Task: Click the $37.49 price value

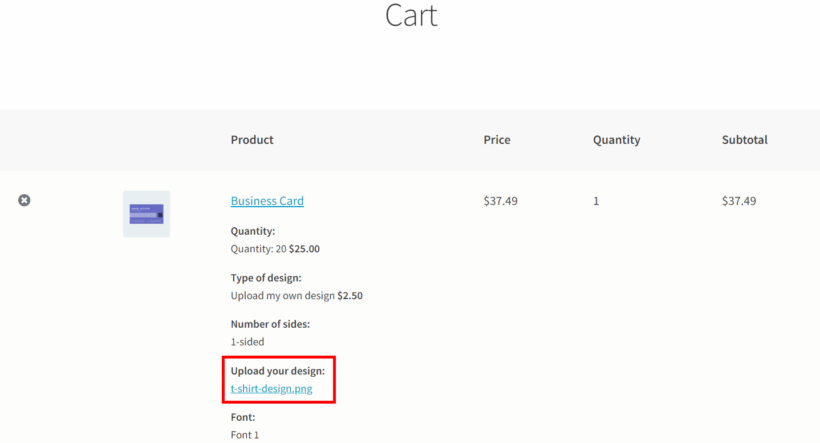Action: (500, 201)
